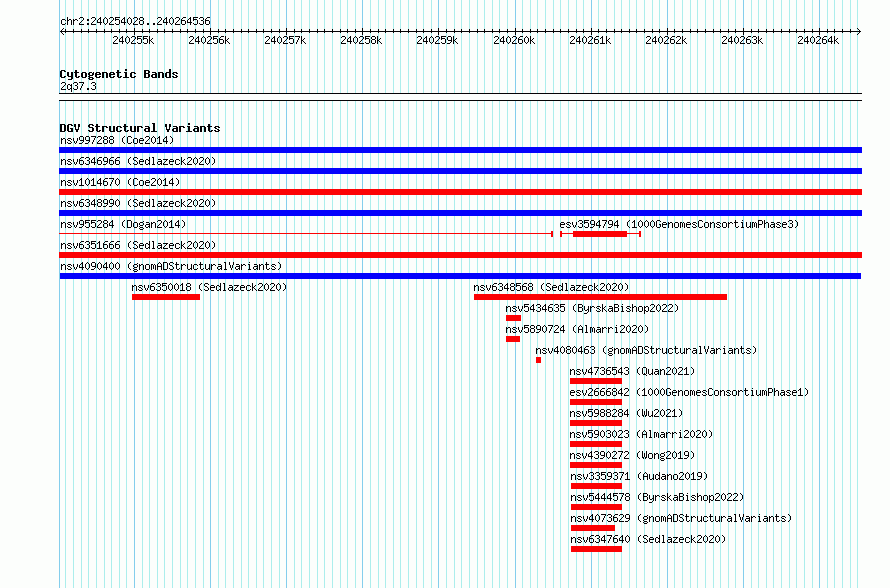The width and height of the screenshot is (890, 588).
Task: Select the red bar under nsv4073629
Action: [x=593, y=528]
